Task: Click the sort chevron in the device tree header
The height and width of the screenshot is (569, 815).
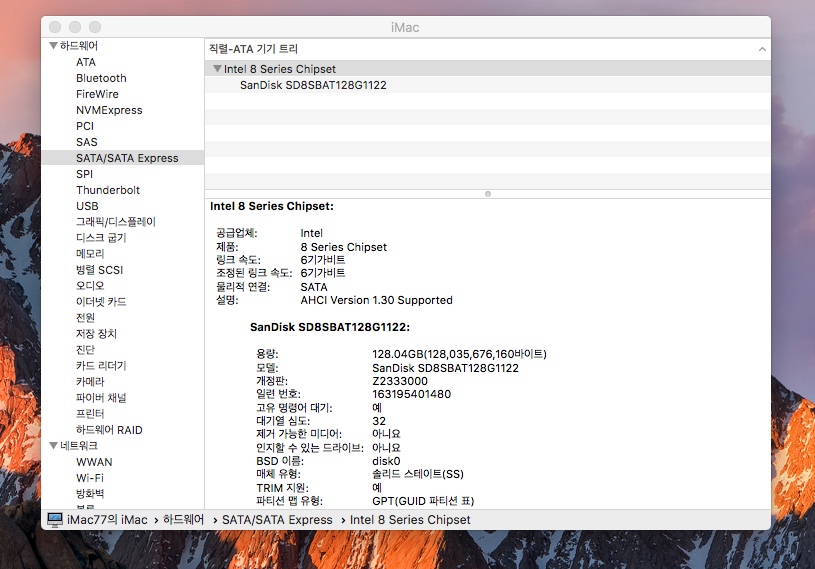Action: pos(762,49)
